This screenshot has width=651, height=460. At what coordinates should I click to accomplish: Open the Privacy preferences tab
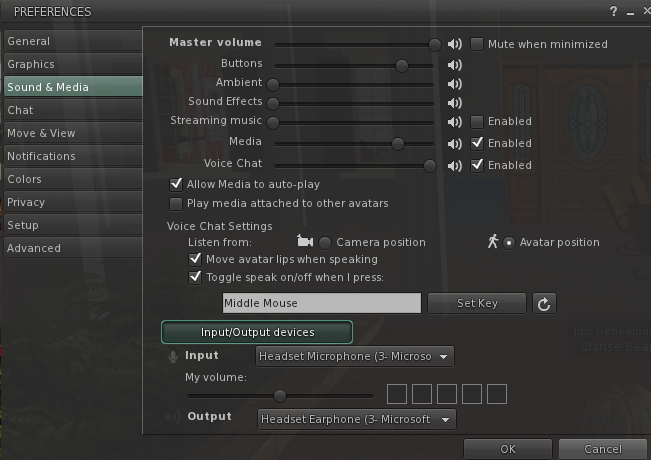point(73,202)
